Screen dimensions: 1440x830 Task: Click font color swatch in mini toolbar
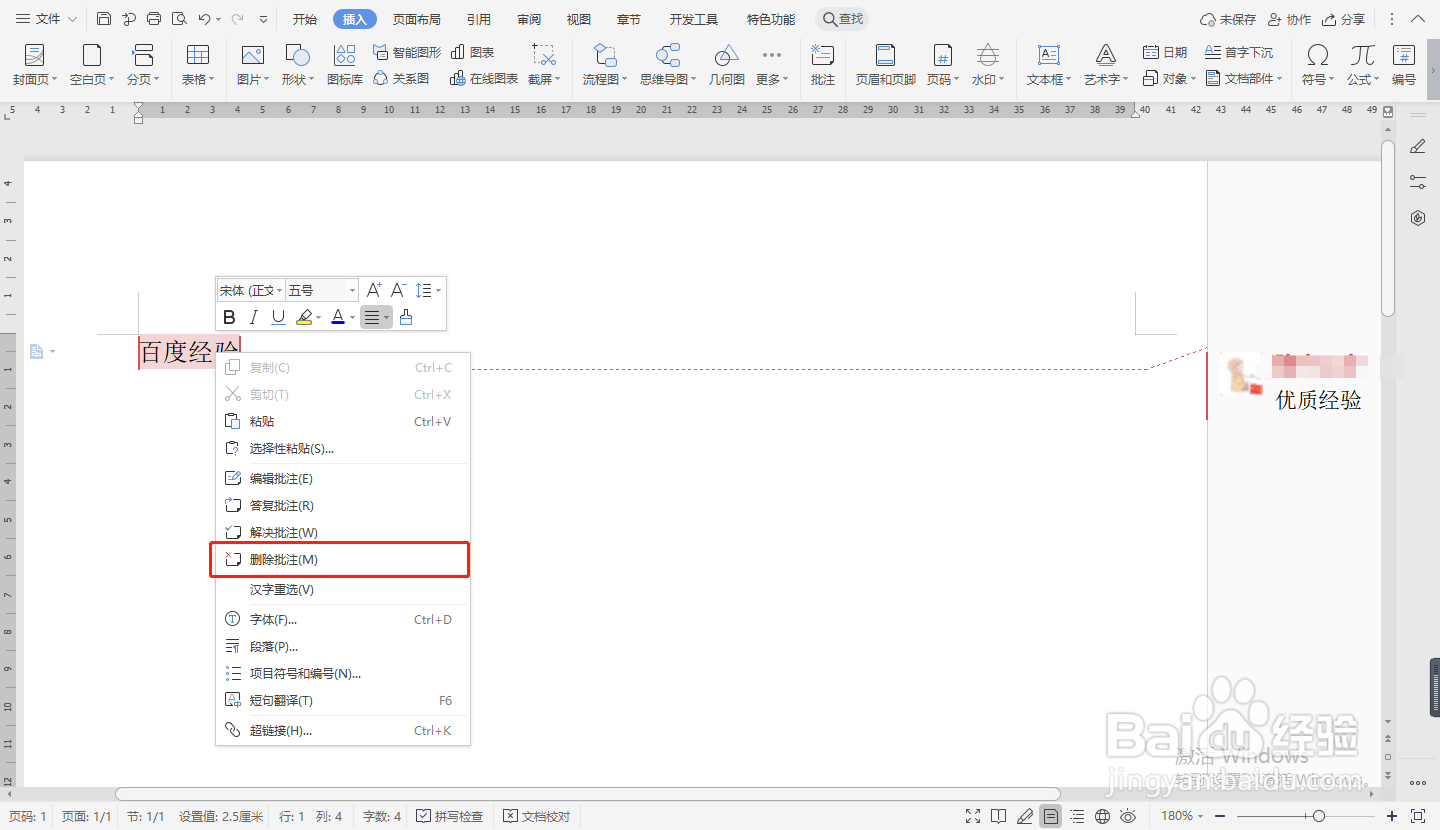tap(338, 317)
